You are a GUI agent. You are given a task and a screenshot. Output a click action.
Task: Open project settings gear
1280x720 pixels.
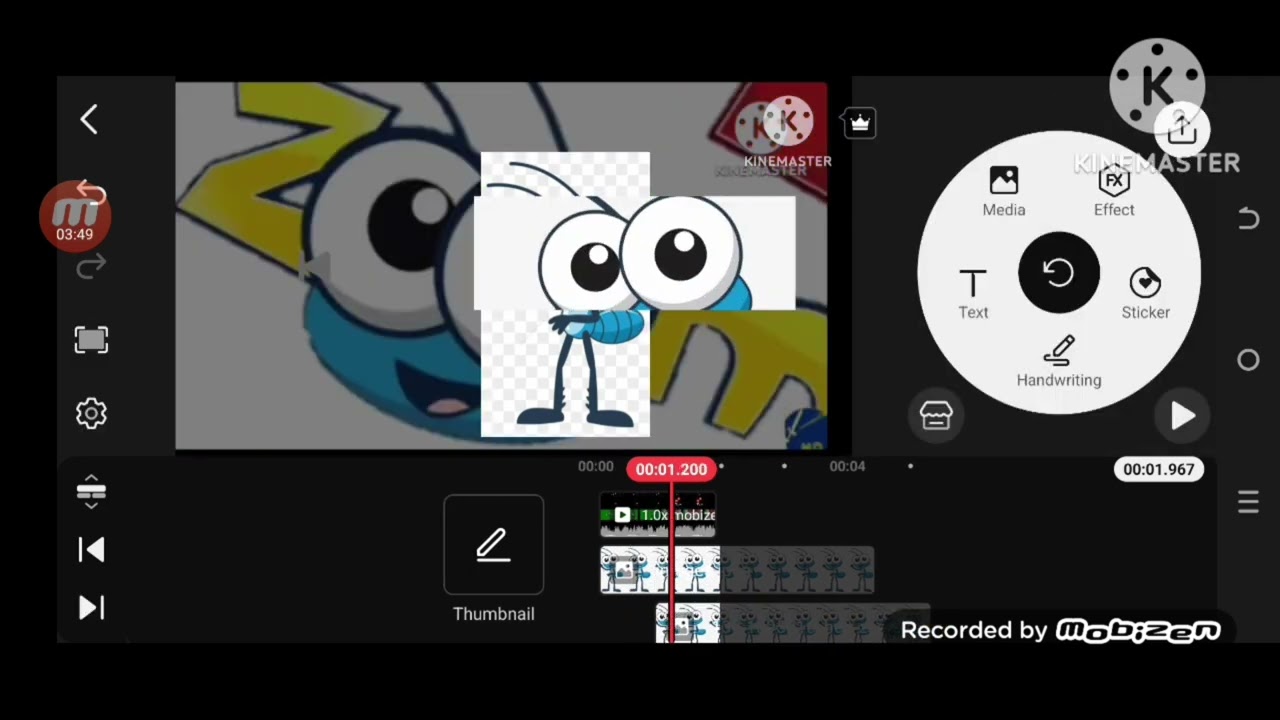[x=91, y=413]
